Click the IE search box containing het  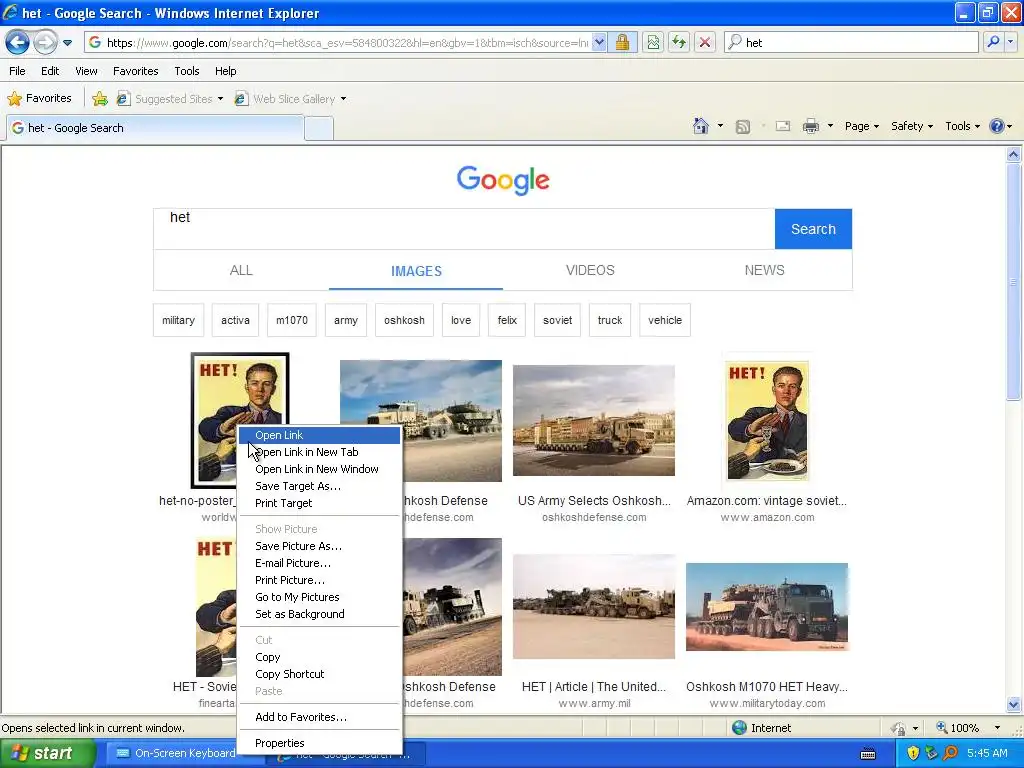pyautogui.click(x=852, y=43)
